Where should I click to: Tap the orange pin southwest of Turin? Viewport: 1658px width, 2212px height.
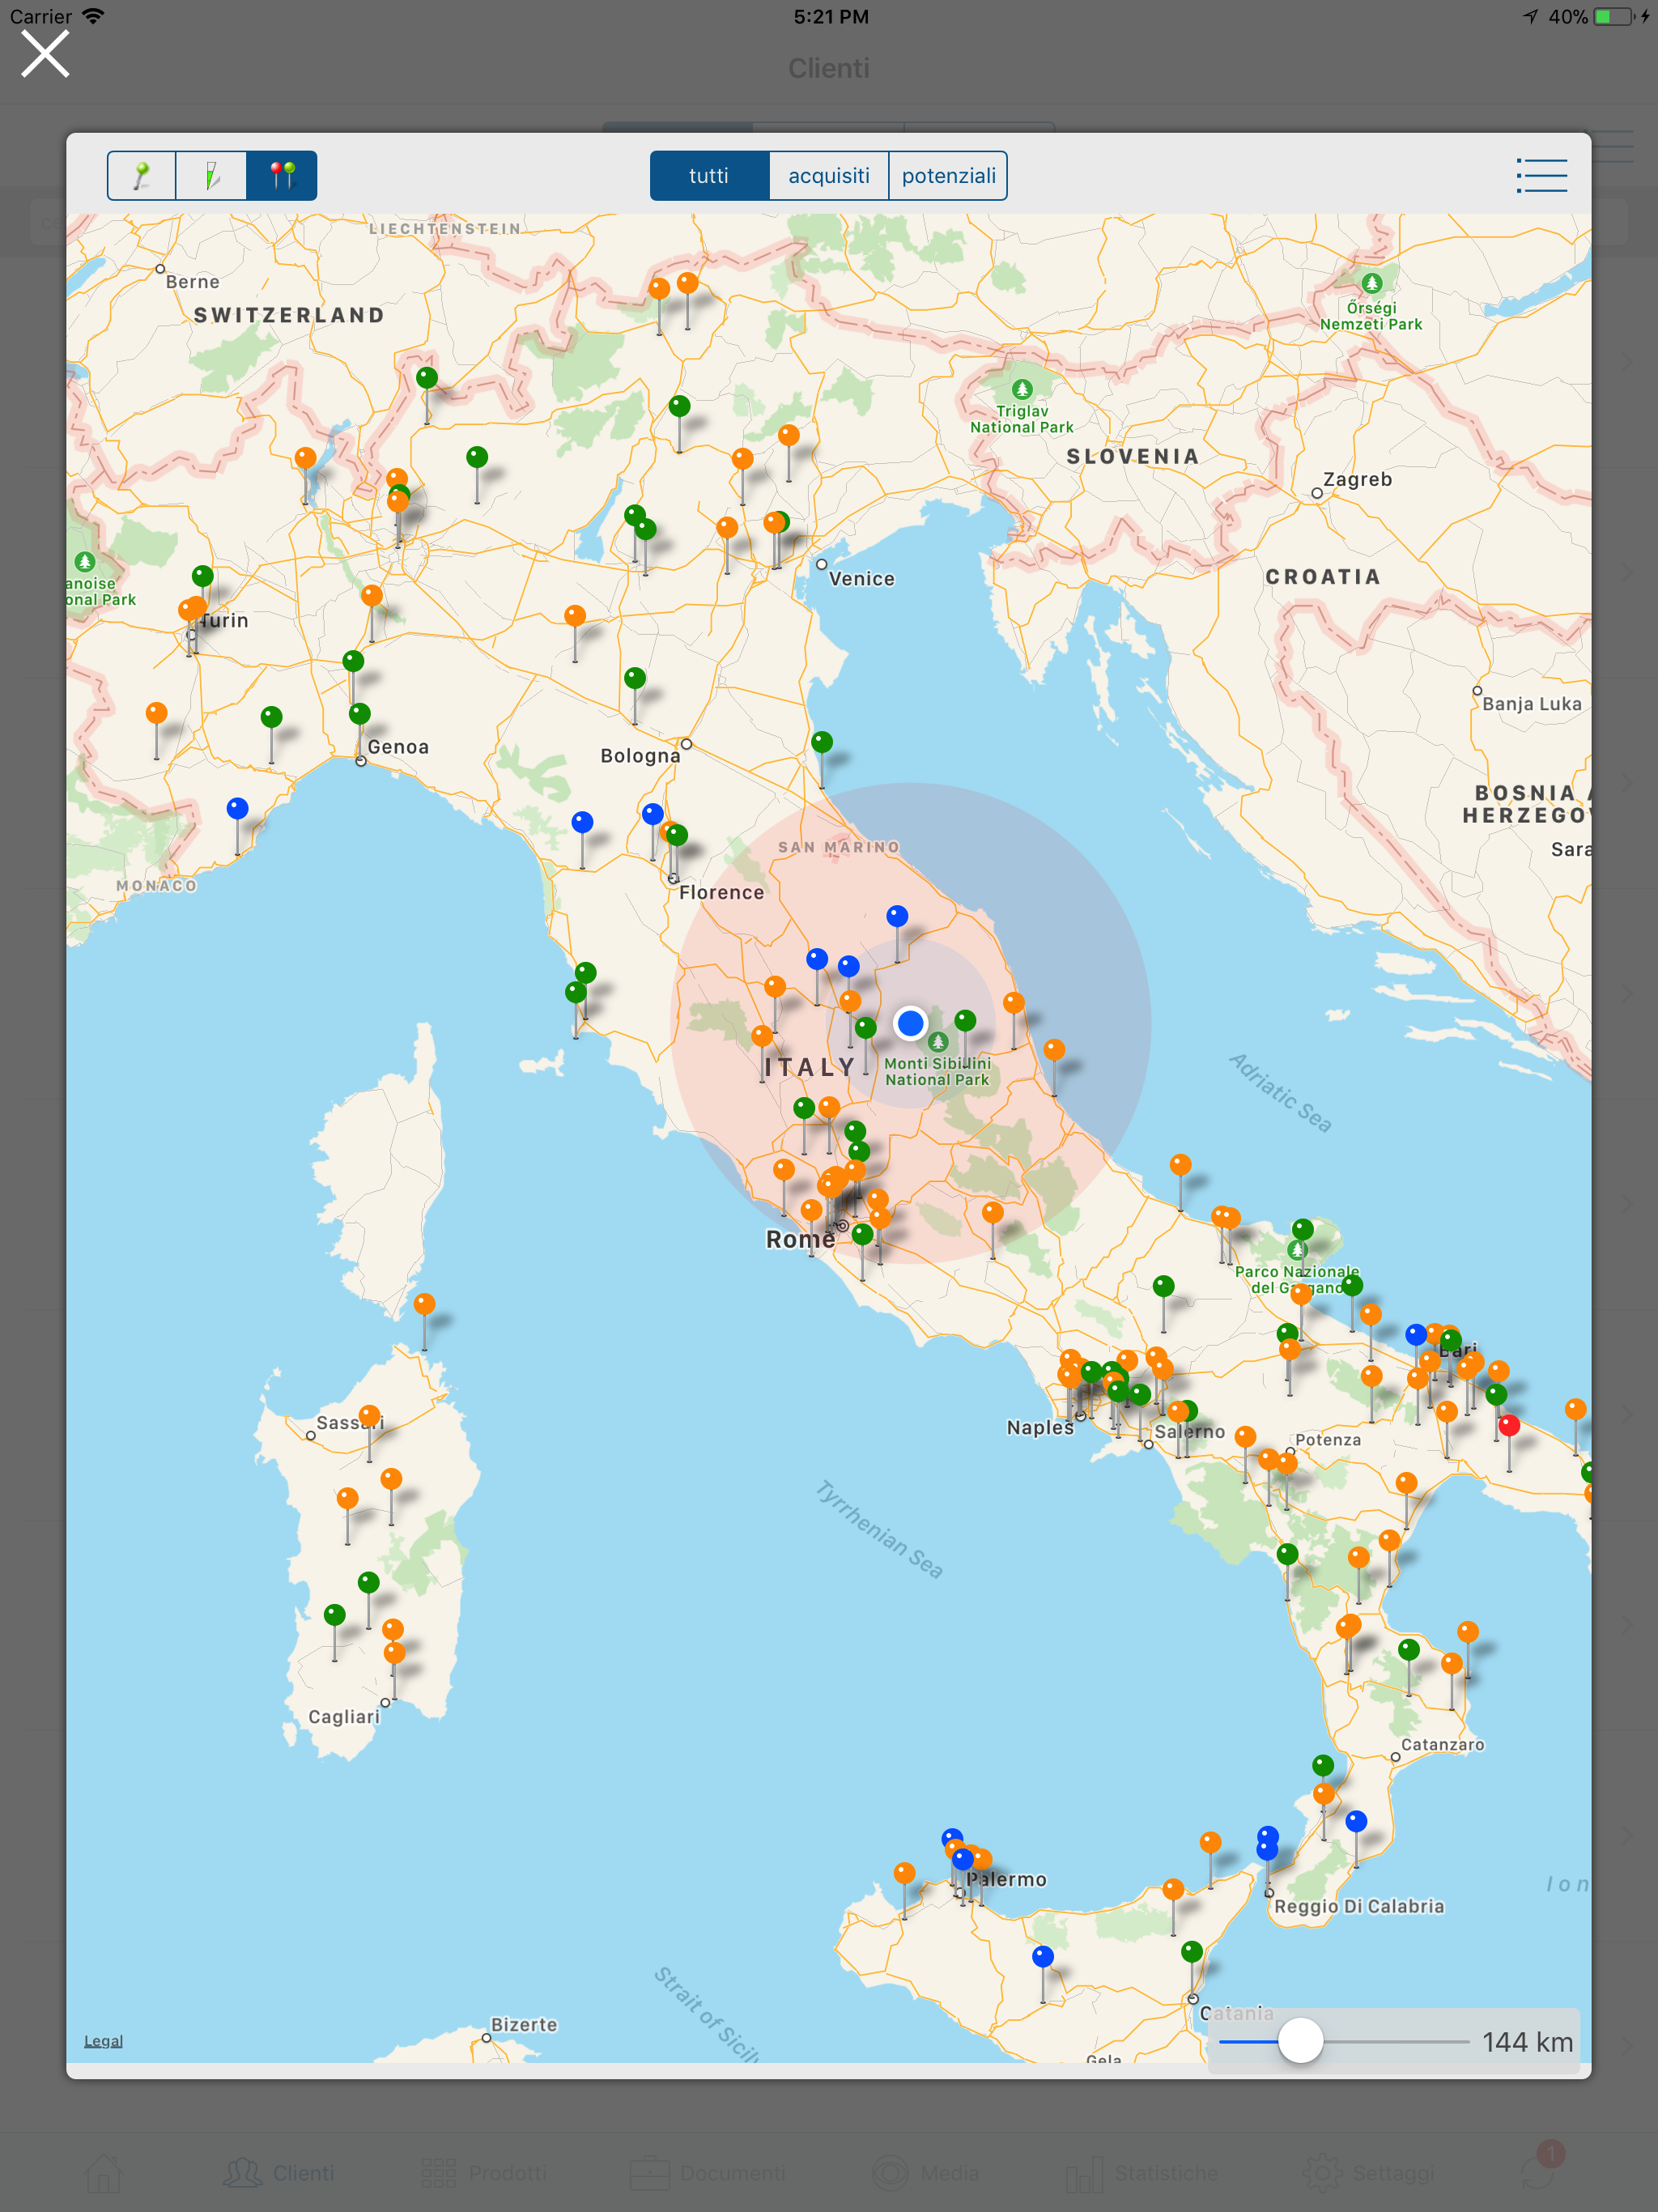click(156, 713)
